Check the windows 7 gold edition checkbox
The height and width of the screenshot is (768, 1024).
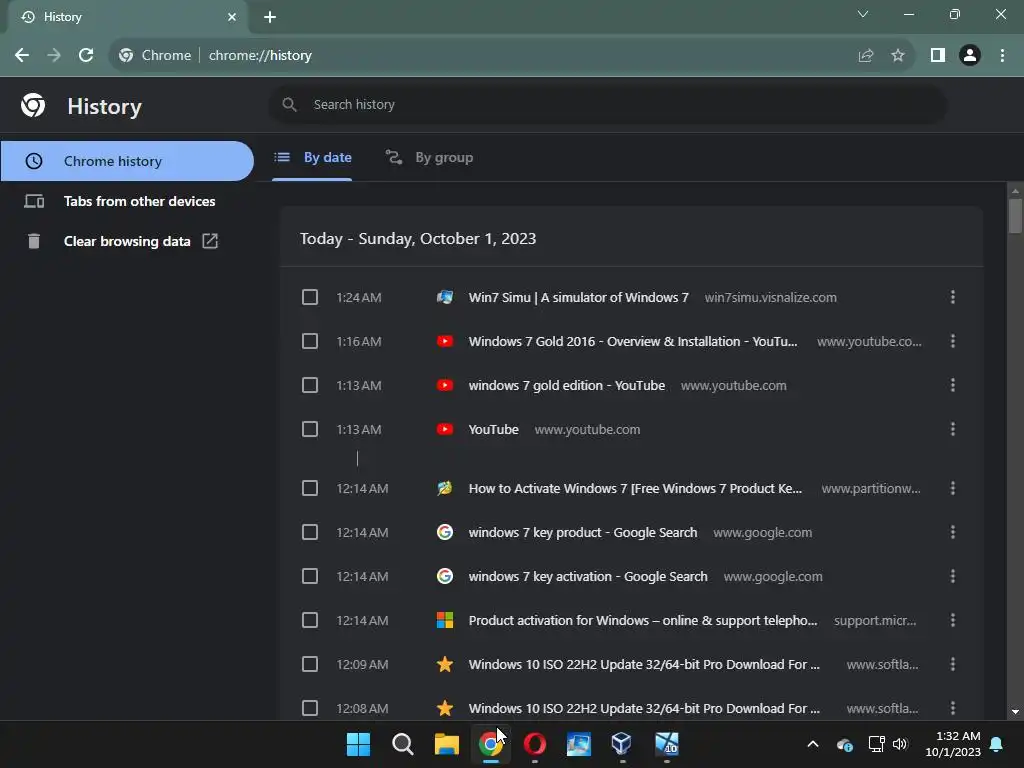(x=310, y=385)
